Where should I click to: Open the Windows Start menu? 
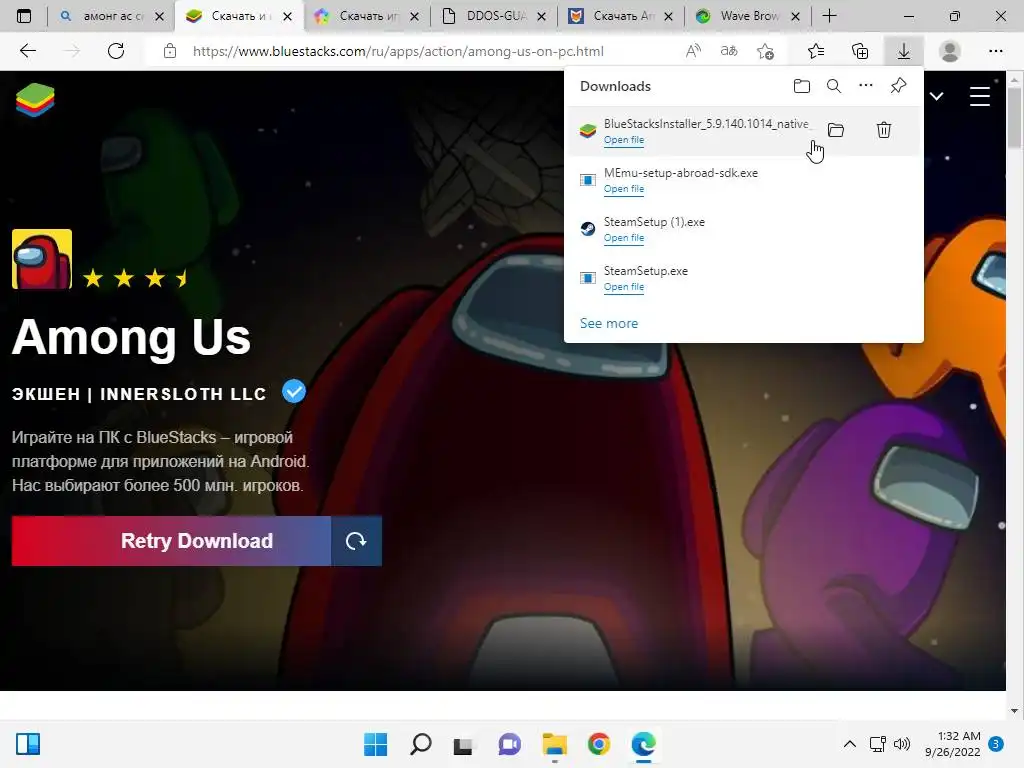(376, 744)
